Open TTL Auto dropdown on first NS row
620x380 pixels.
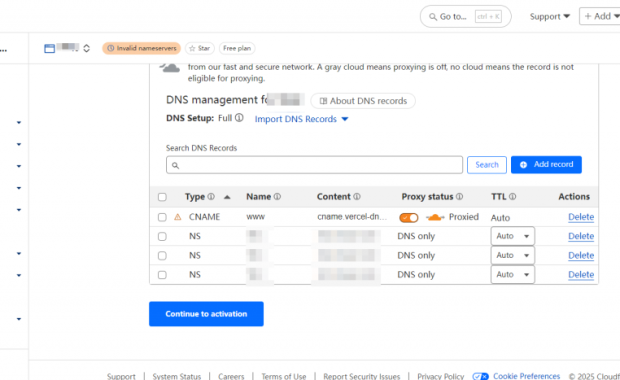pos(512,236)
